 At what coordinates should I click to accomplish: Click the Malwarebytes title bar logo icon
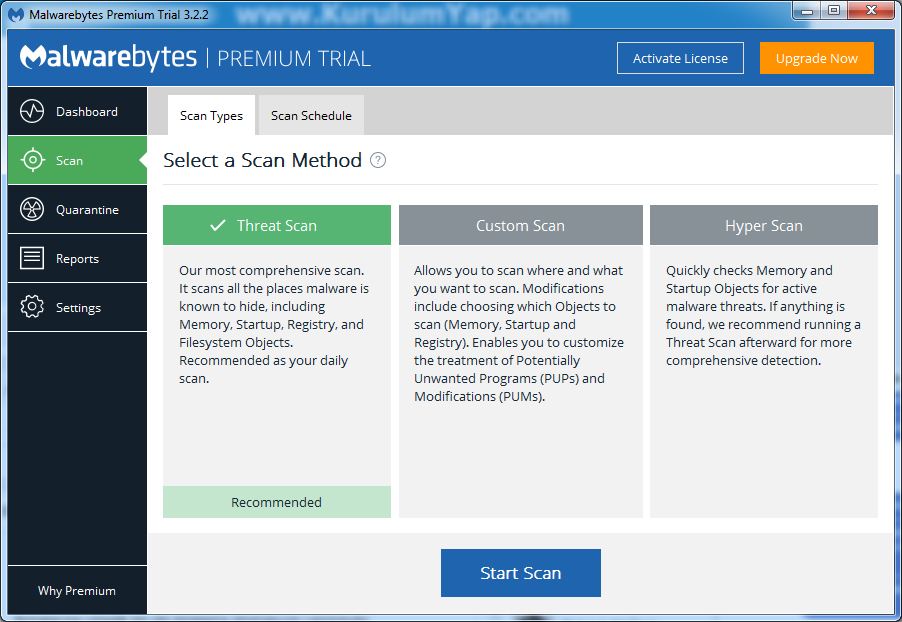coord(16,14)
